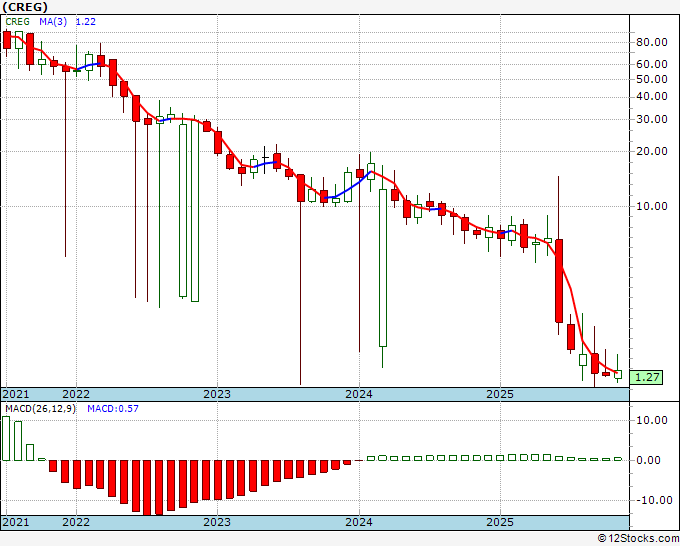This screenshot has height=546, width=680.
Task: Click the MA value 1.22 in legend
Action: 85,22
